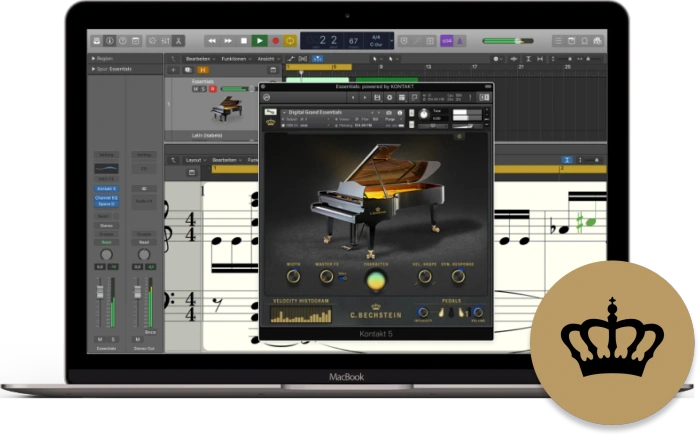The image size is (700, 436).
Task: Open the LCD display mode dropdown arrow
Action: (392, 41)
